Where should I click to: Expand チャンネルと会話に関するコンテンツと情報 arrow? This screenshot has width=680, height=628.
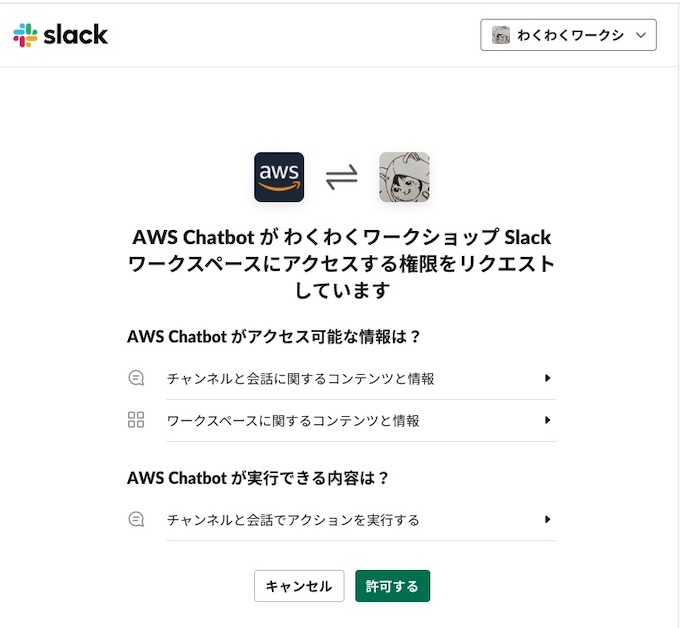[x=548, y=379]
